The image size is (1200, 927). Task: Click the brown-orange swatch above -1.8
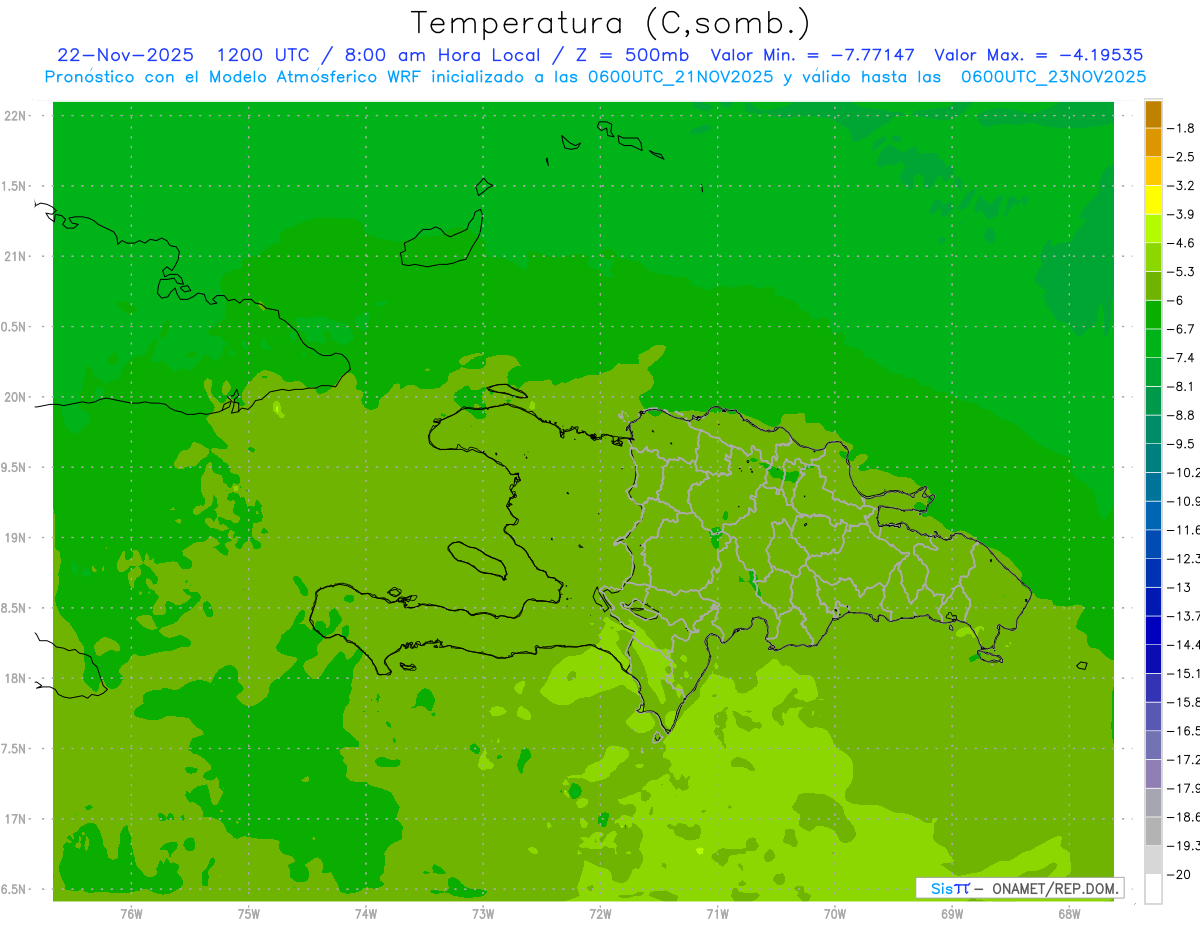tap(1153, 114)
